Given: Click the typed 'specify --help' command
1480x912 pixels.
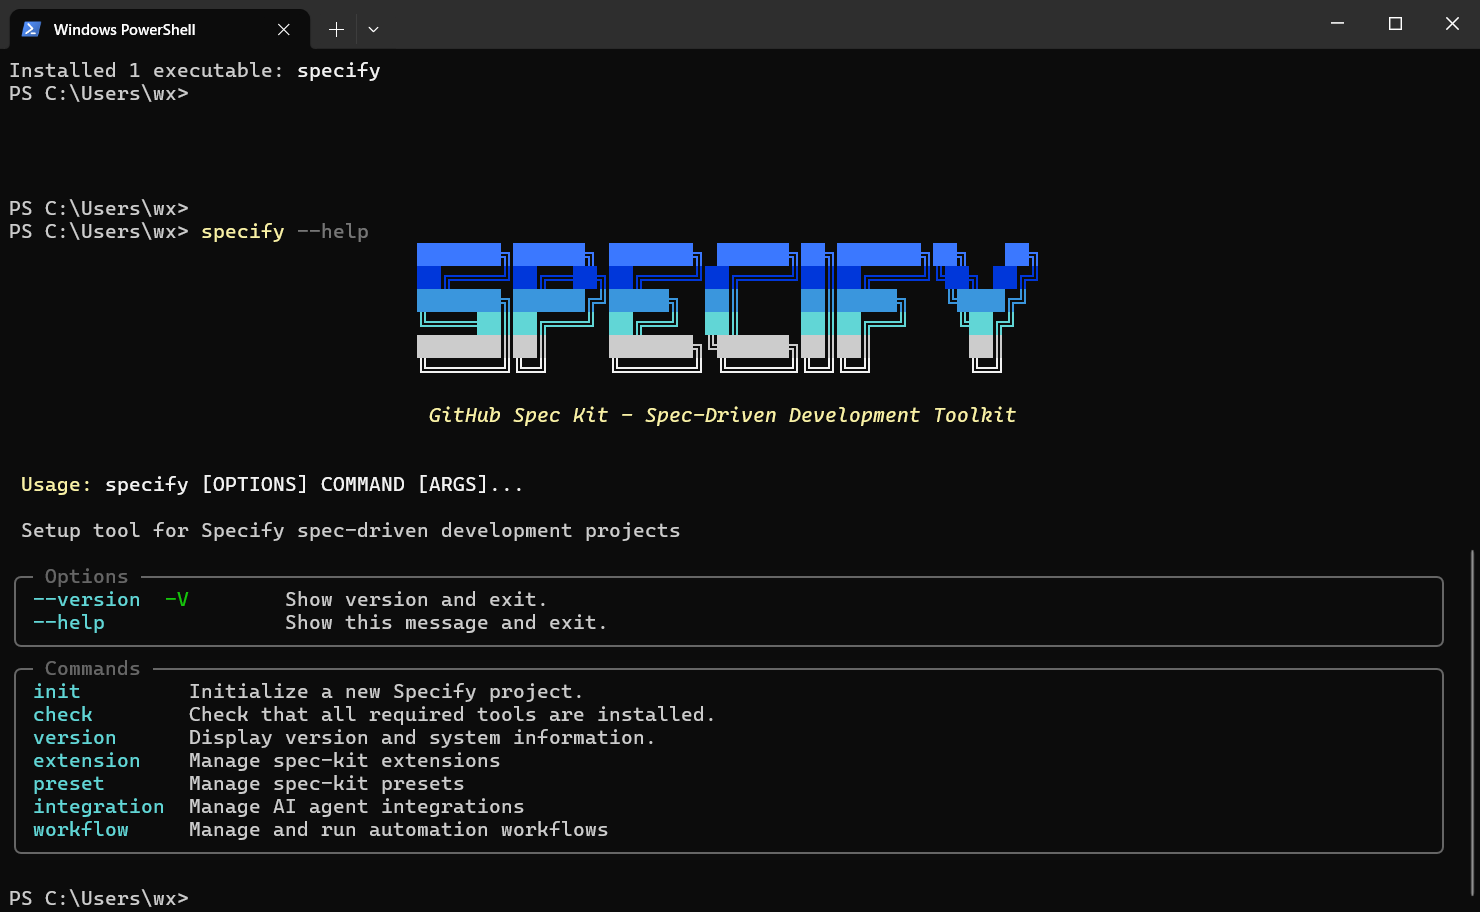Looking at the screenshot, I should (285, 231).
